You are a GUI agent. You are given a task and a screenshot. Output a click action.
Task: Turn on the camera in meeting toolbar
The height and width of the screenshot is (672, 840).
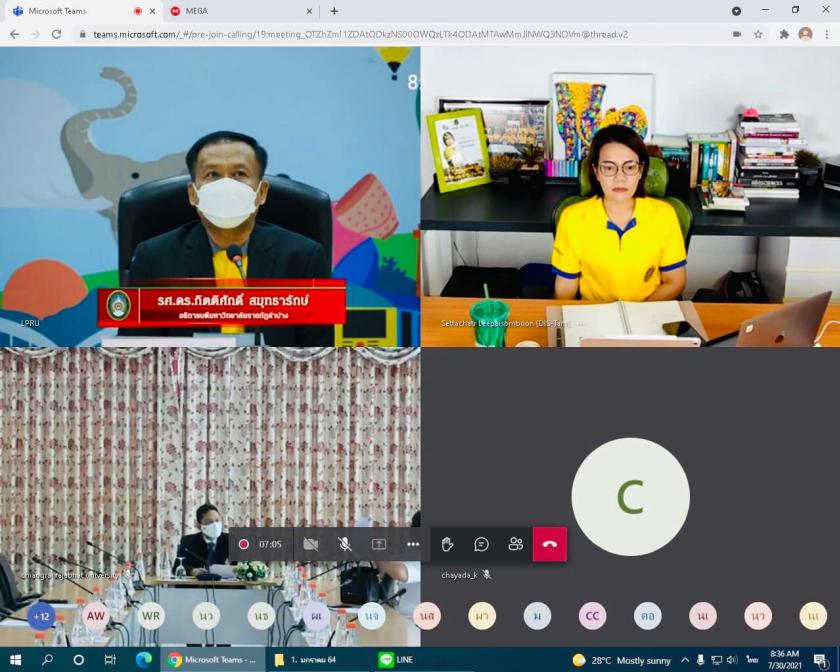coord(311,544)
